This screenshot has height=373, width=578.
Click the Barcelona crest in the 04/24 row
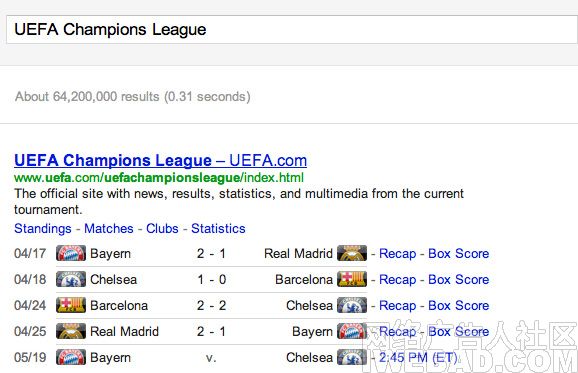[71, 305]
